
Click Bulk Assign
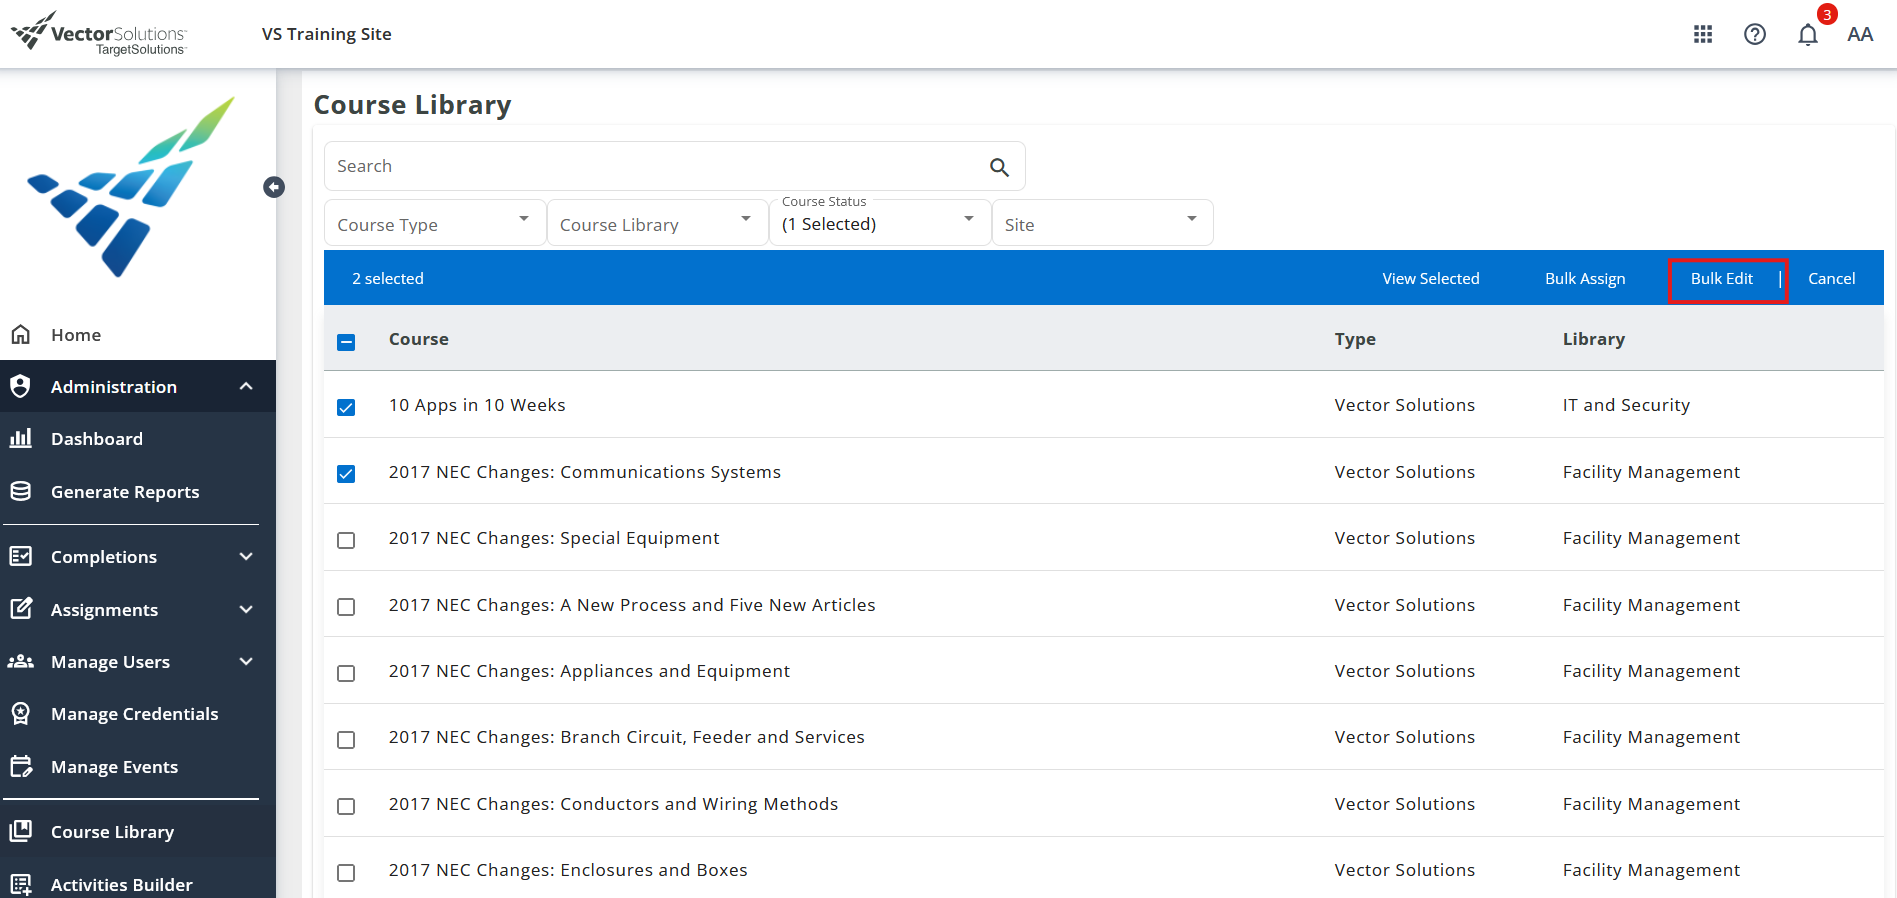pyautogui.click(x=1585, y=278)
